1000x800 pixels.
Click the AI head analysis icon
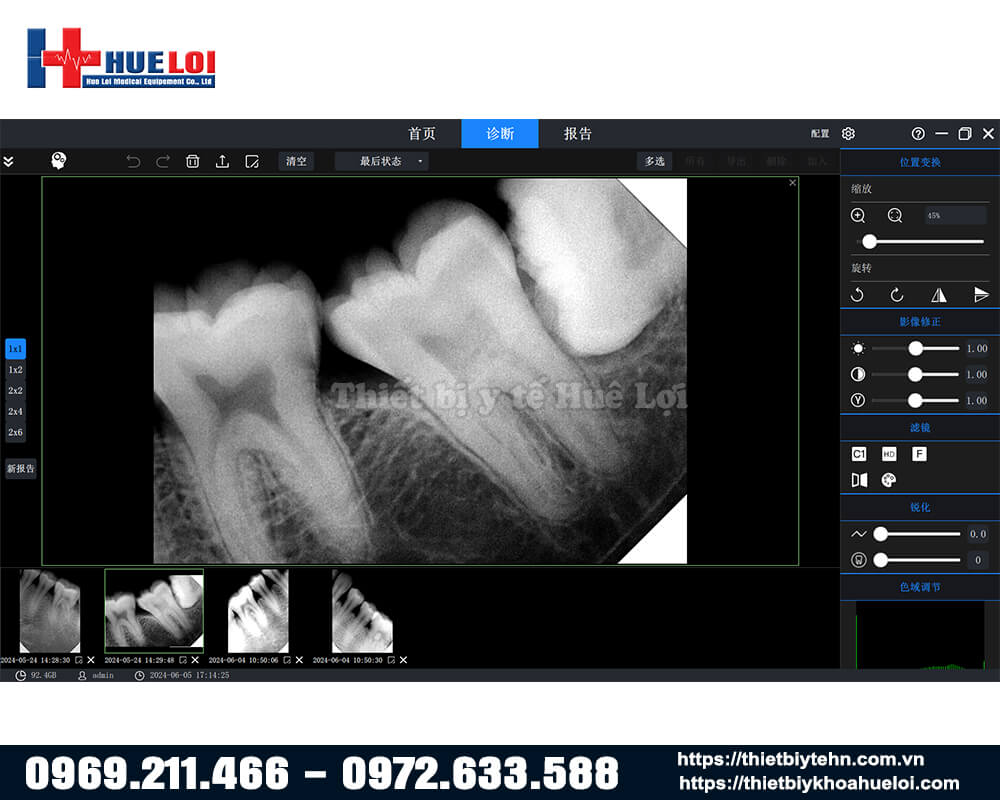tap(59, 160)
